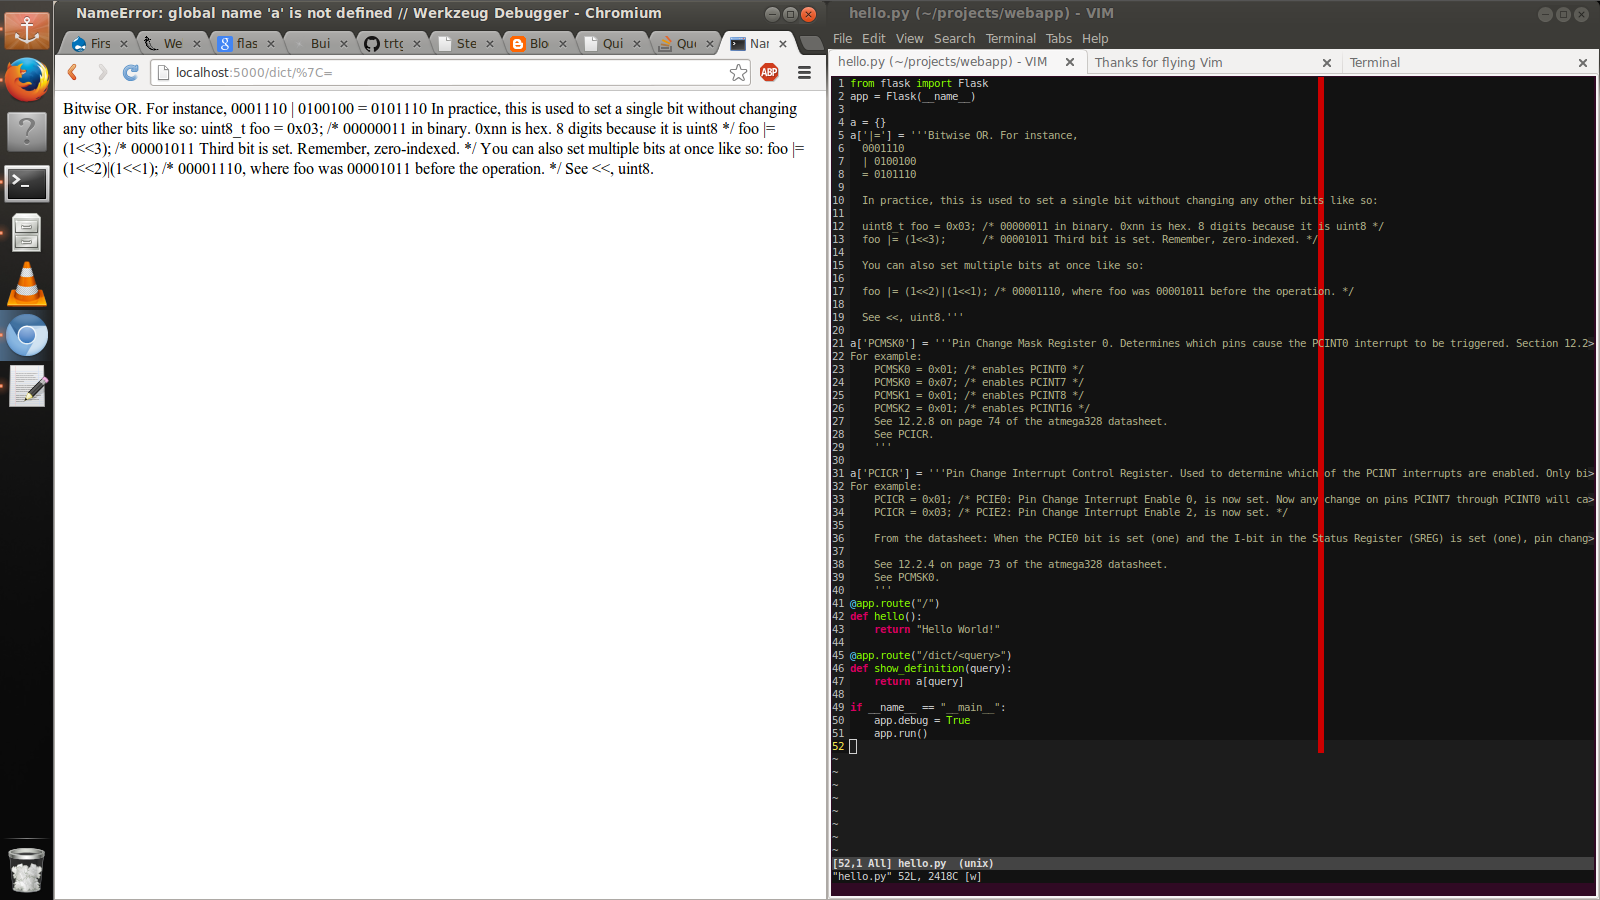
Task: Switch to the GitHub trtg browser tab
Action: click(399, 43)
